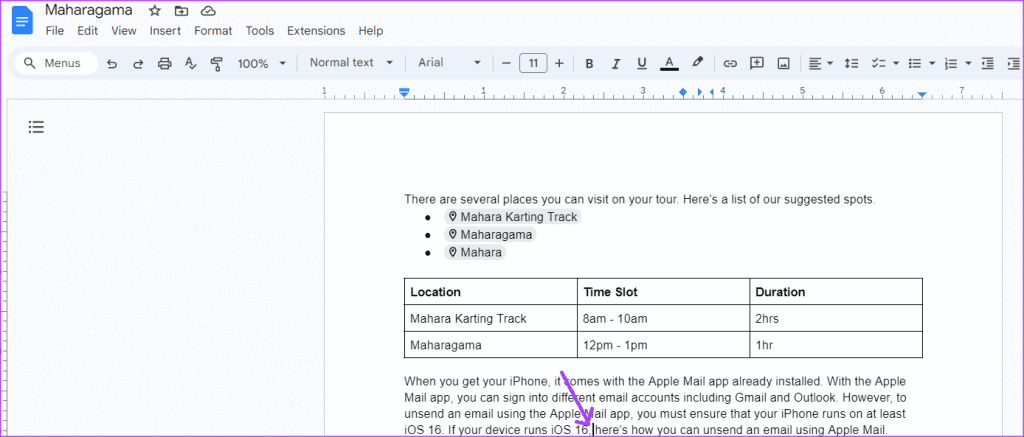Viewport: 1024px width, 437px height.
Task: Click the Time Slot header cell
Action: pos(664,291)
